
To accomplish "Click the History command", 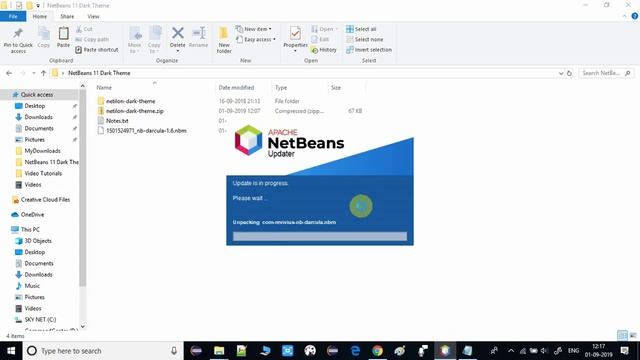I will (x=324, y=50).
